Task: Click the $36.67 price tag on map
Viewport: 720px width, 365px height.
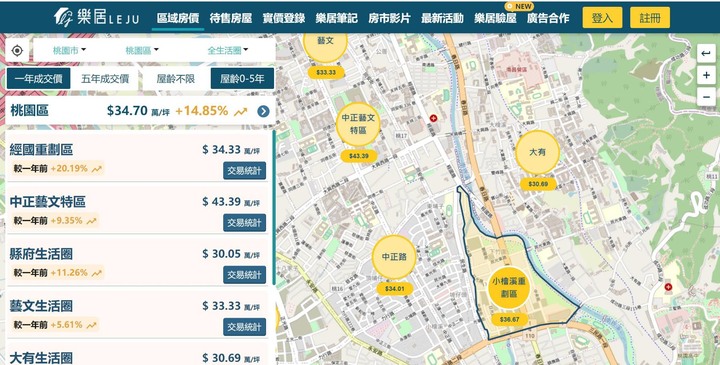Action: pos(509,320)
